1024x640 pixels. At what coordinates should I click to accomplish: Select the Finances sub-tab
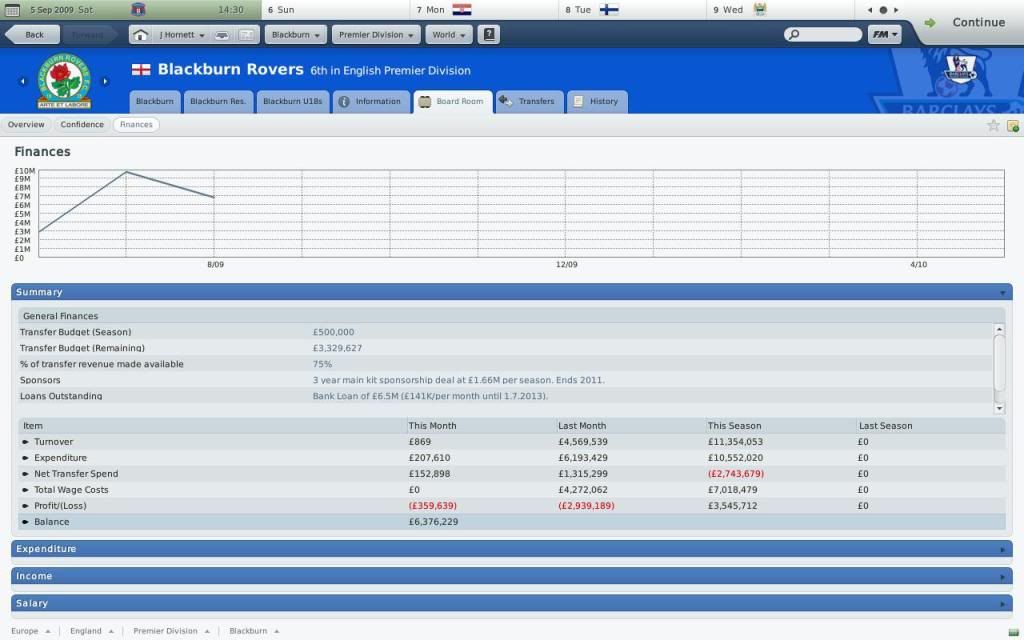point(136,125)
